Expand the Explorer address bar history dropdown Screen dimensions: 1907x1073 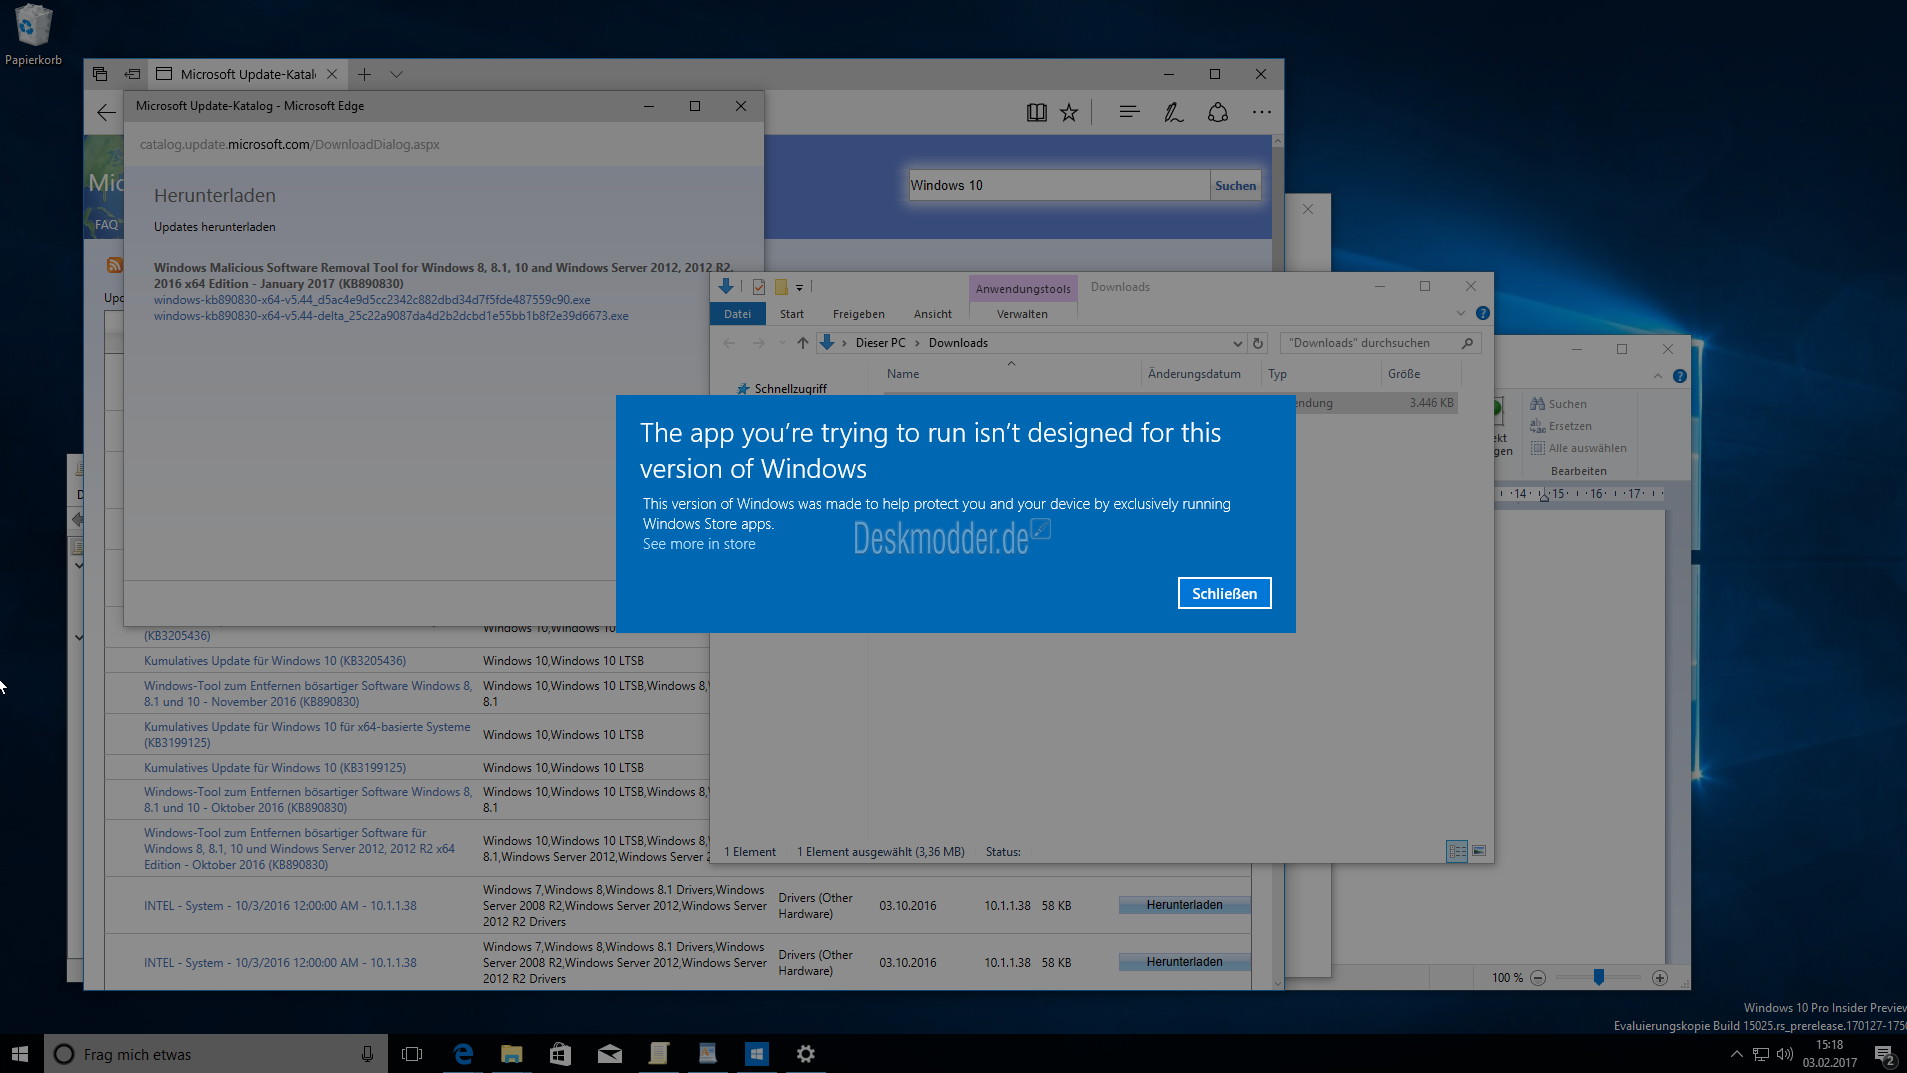[1237, 343]
